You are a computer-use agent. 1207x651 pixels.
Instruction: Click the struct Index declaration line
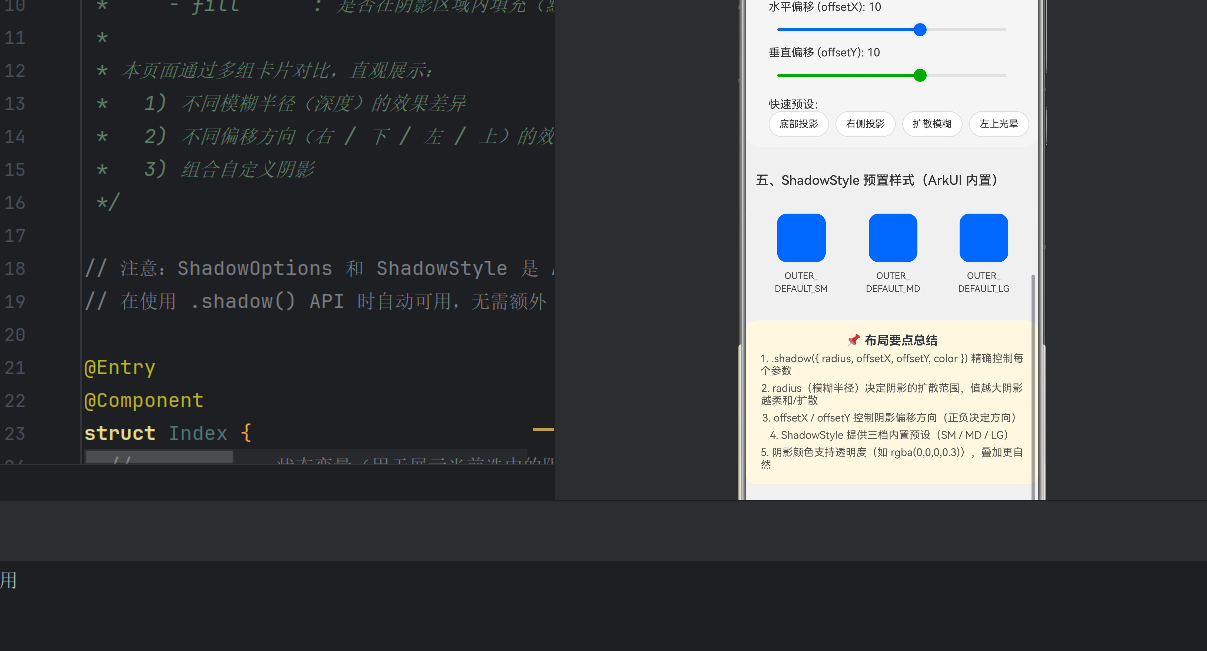point(168,433)
